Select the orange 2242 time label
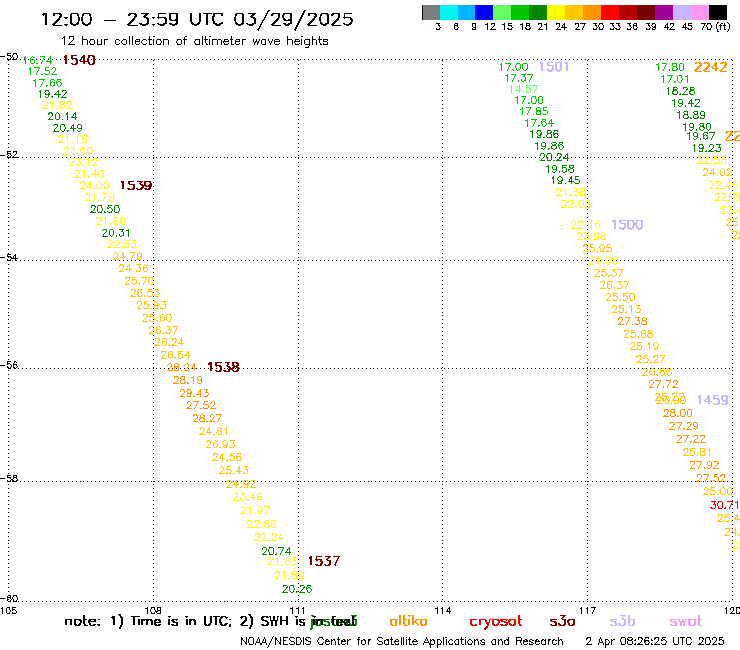Screen dimensions: 740x650 point(710,67)
